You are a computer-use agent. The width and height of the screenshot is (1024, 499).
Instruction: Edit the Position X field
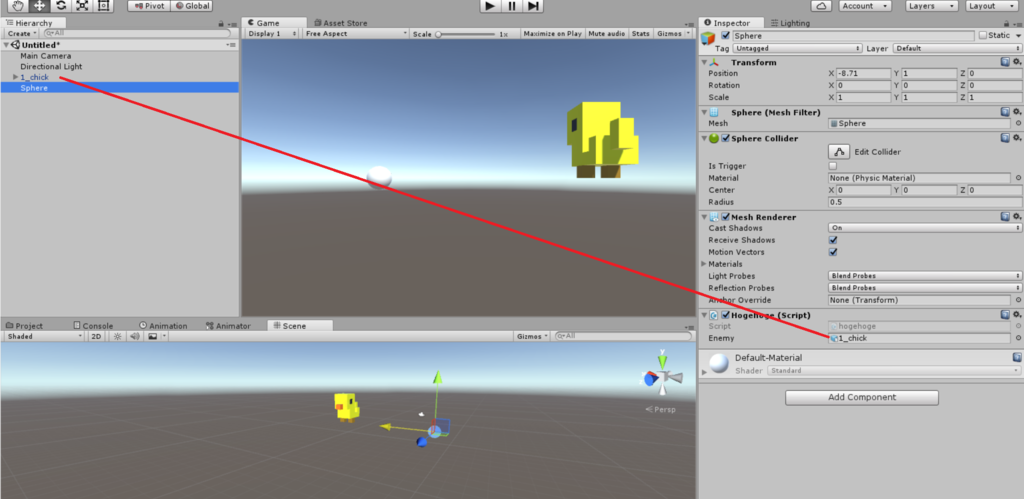point(863,74)
